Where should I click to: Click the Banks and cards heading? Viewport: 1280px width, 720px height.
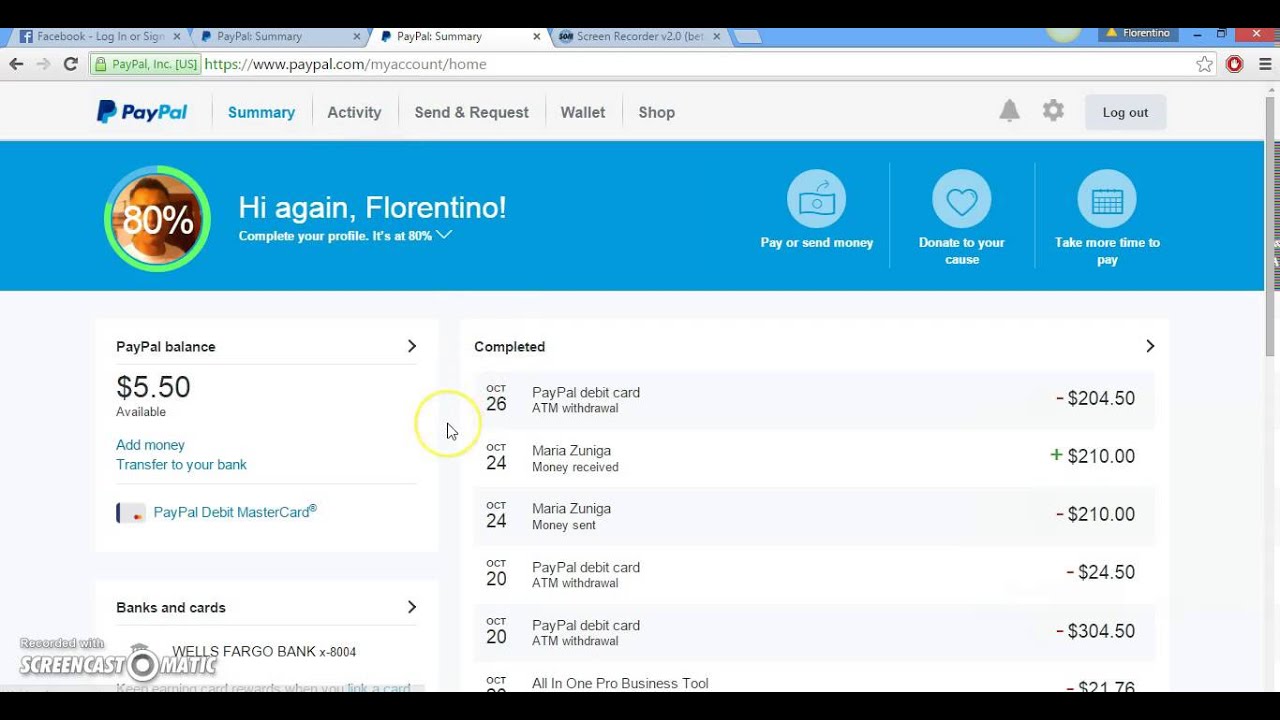coord(171,608)
